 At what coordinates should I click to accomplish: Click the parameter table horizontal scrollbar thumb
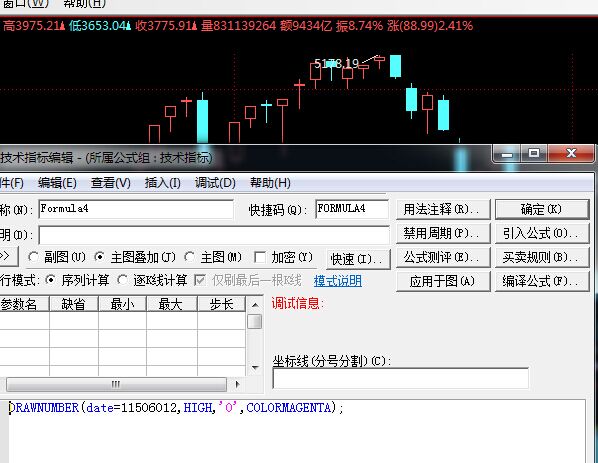click(x=116, y=384)
